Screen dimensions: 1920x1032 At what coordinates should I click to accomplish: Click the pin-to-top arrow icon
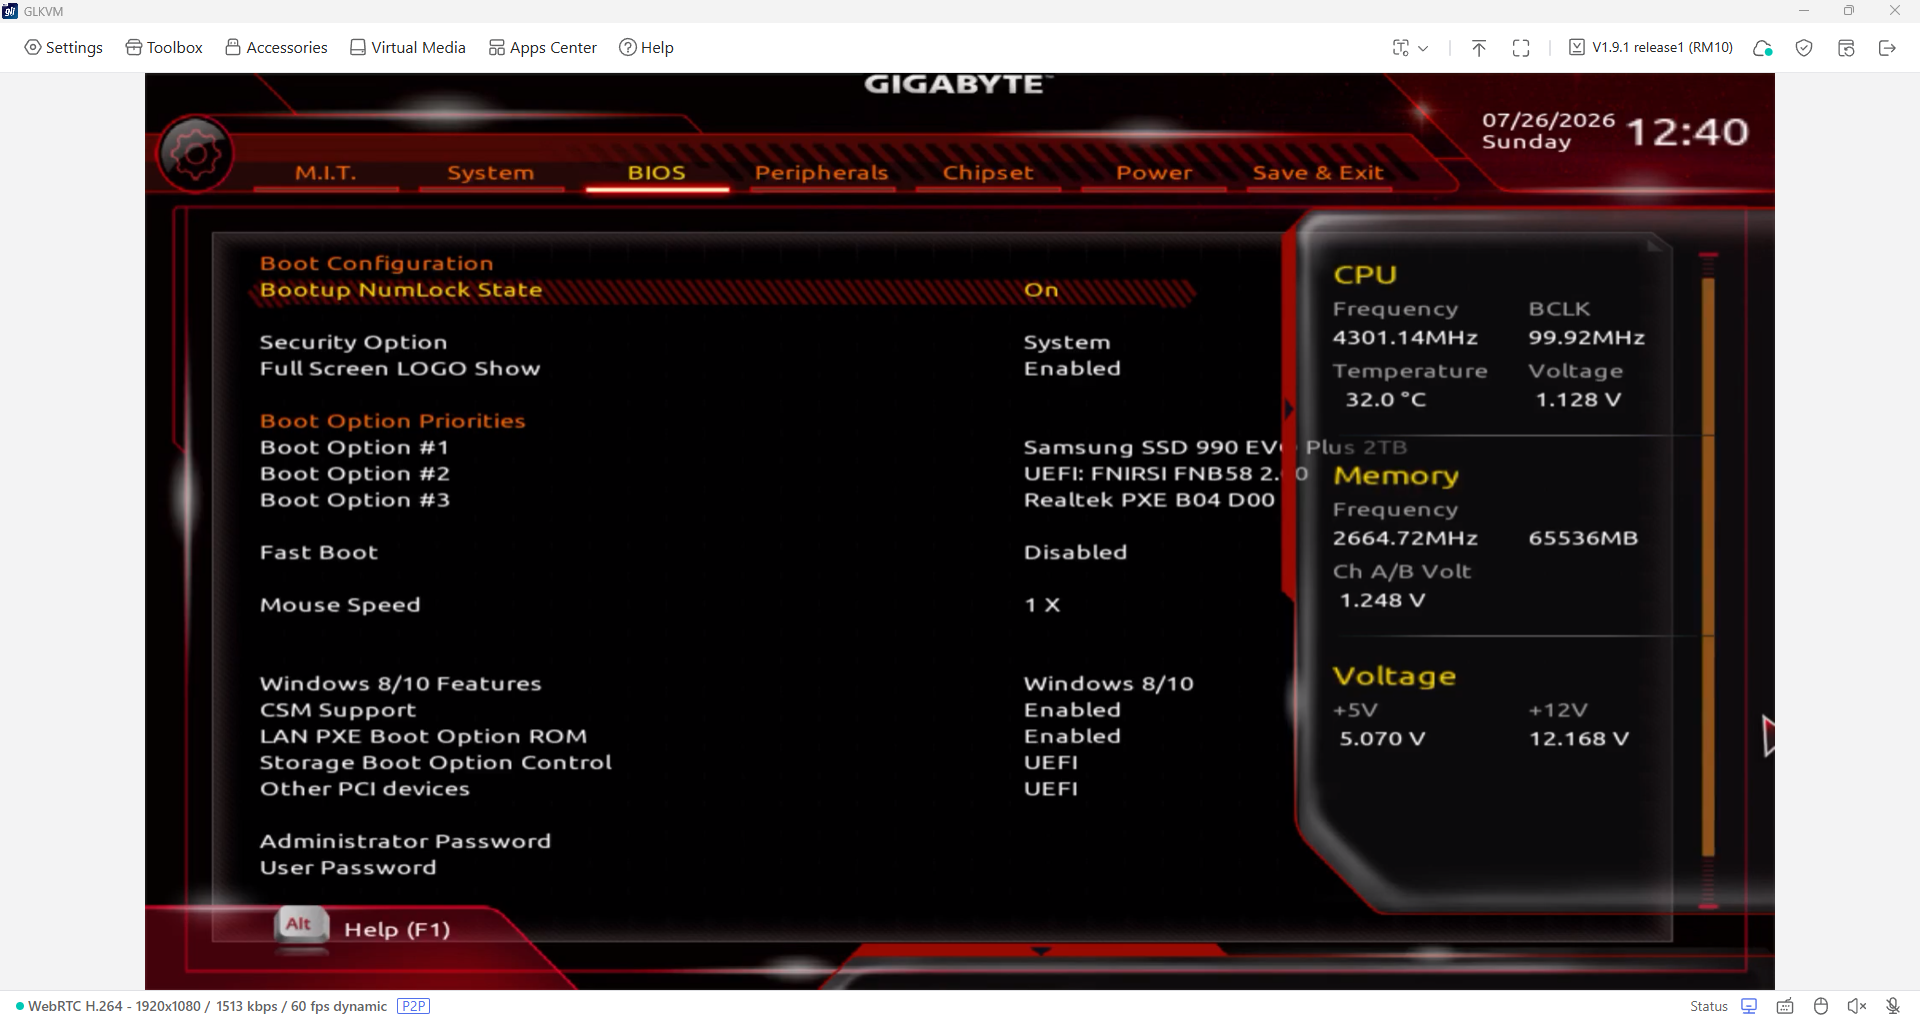click(1479, 48)
